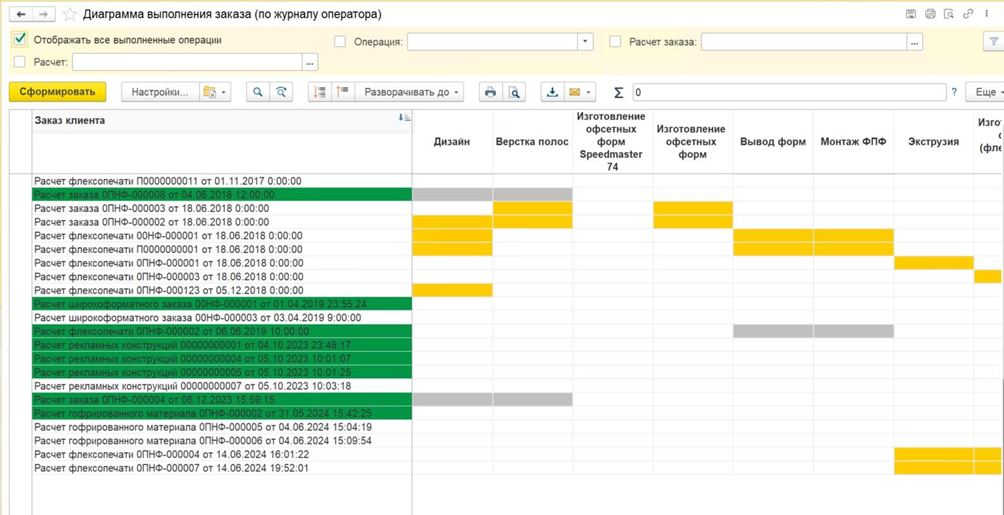This screenshot has height=515, width=1004.
Task: Click the magnifier search icon in the toolbar
Action: click(x=258, y=92)
